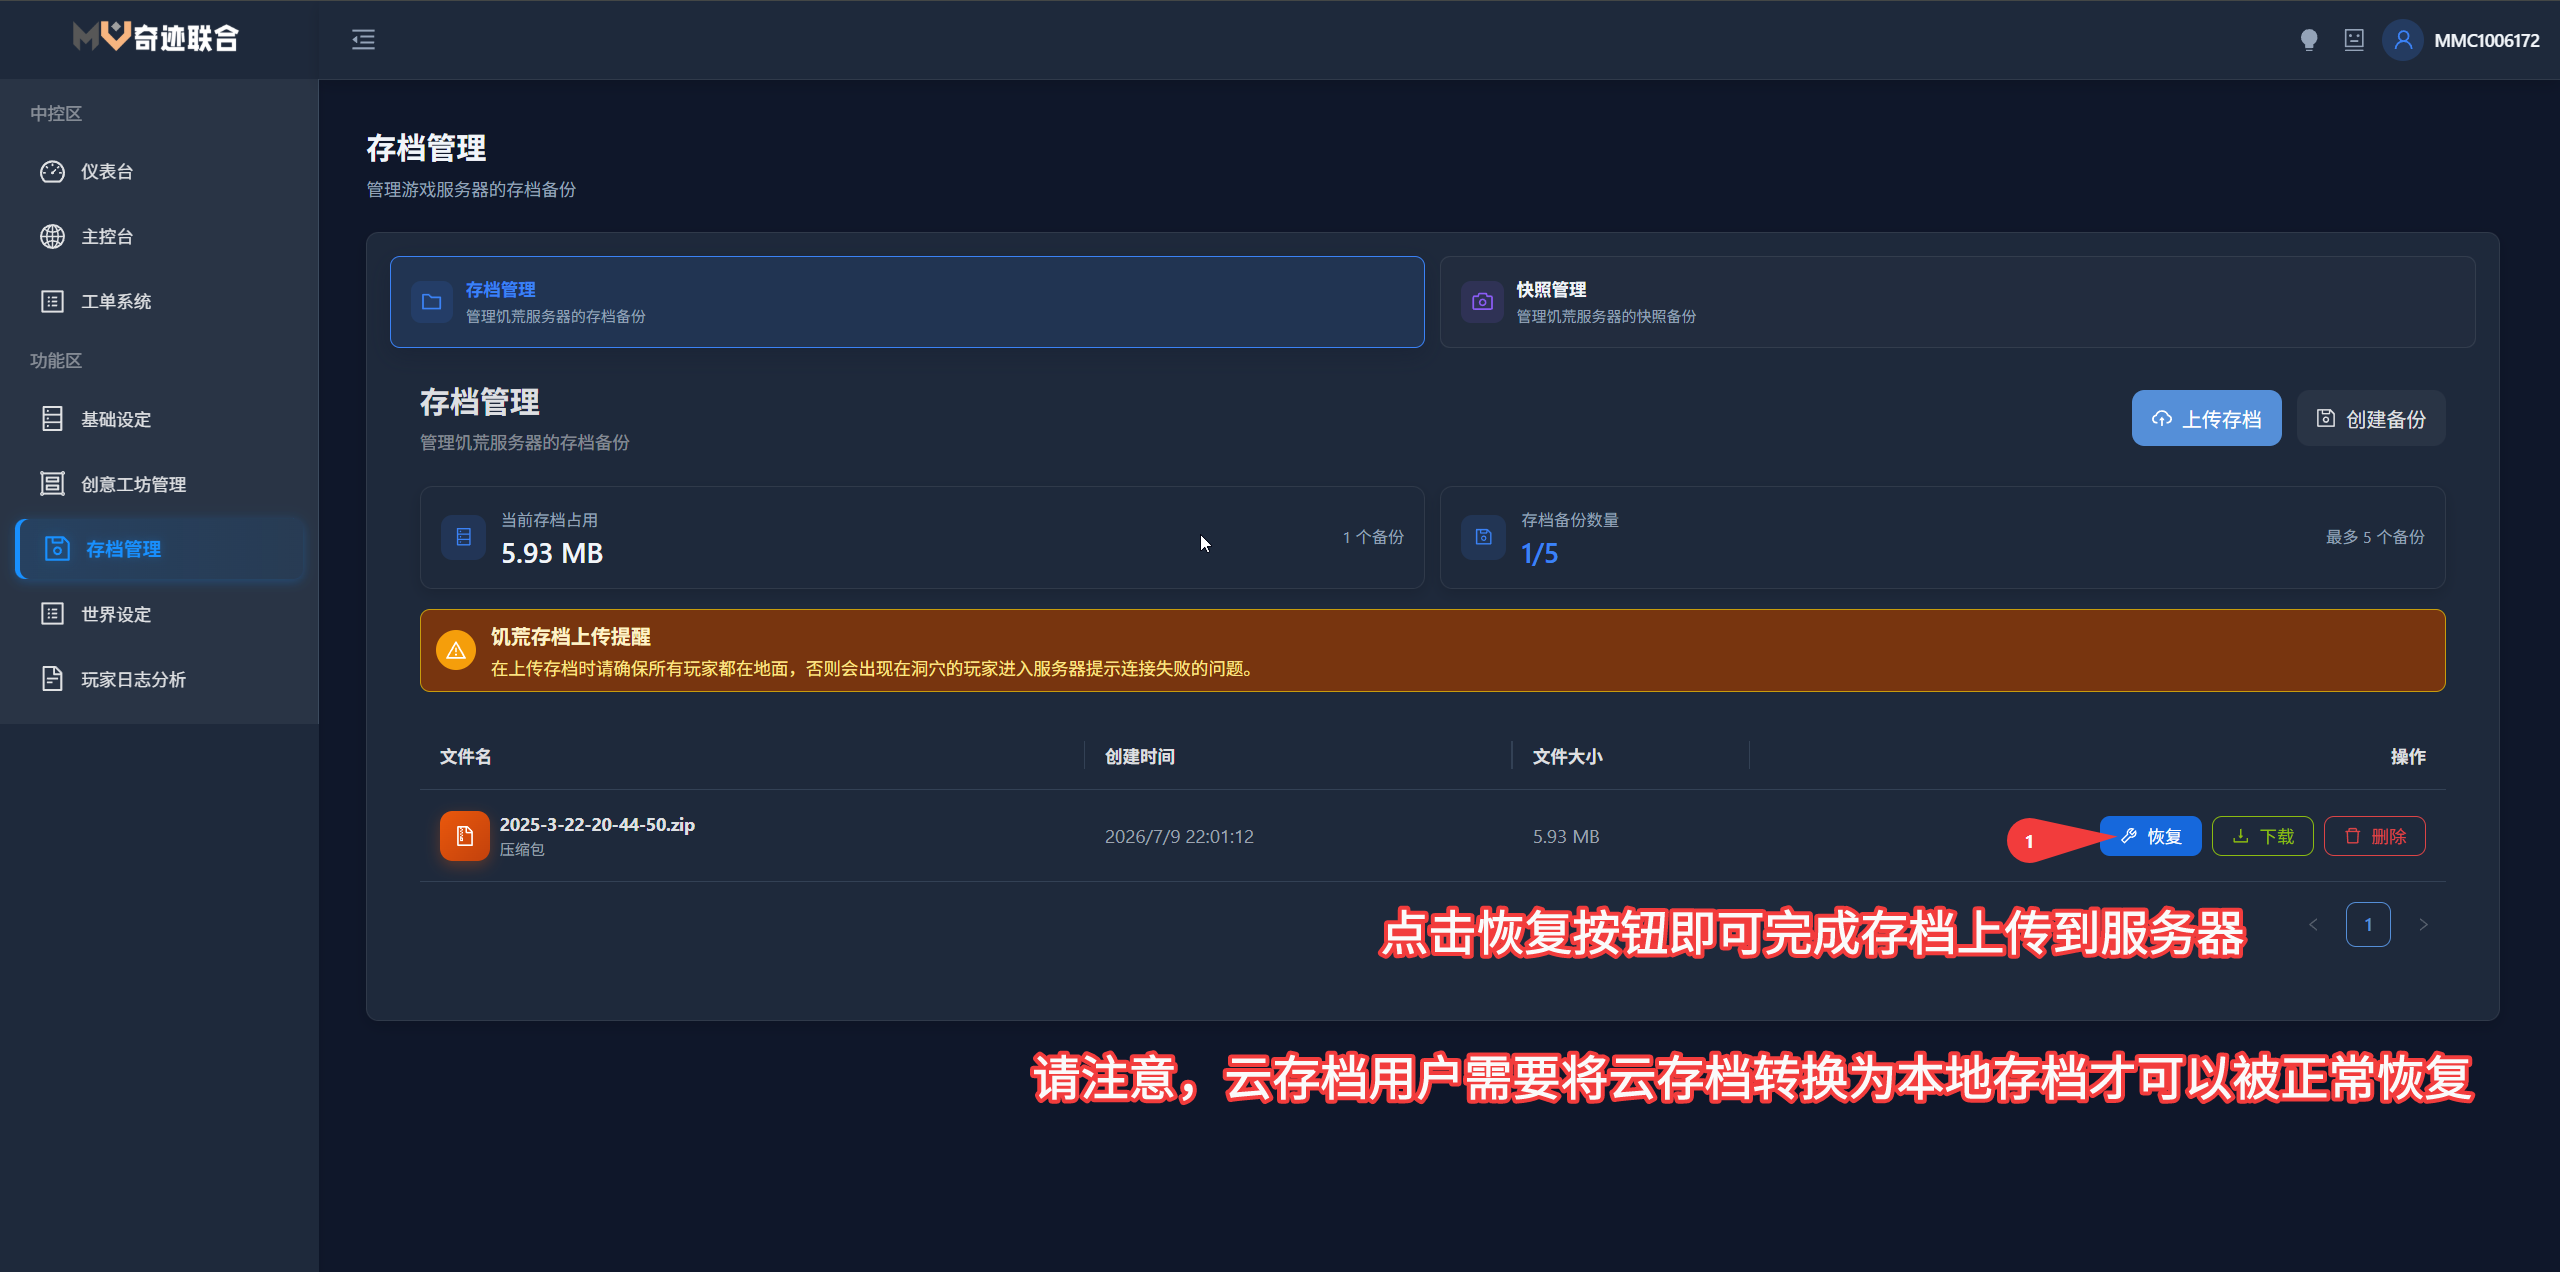Click the orange zip file icon

[465, 836]
